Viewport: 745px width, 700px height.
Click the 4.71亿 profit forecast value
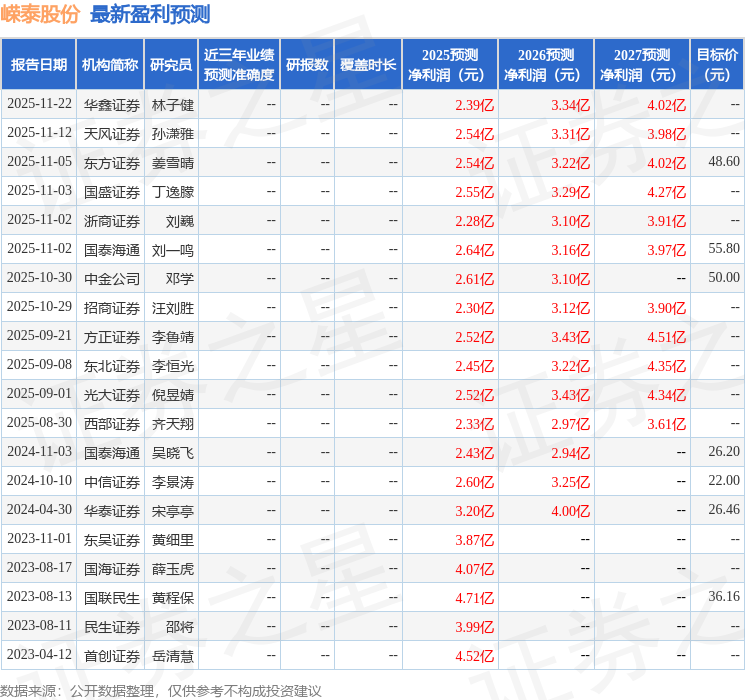475,598
